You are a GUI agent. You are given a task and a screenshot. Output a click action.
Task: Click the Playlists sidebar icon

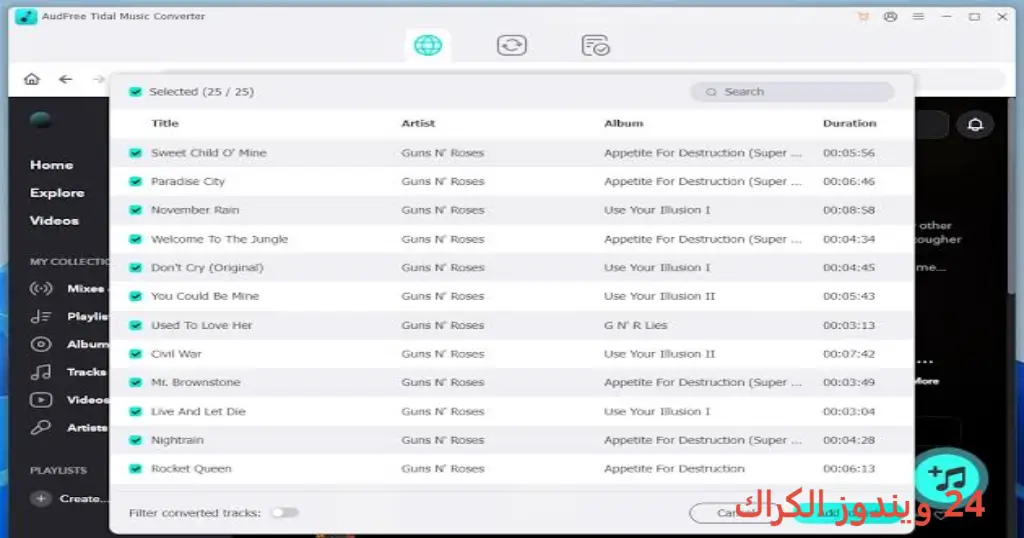pos(40,317)
